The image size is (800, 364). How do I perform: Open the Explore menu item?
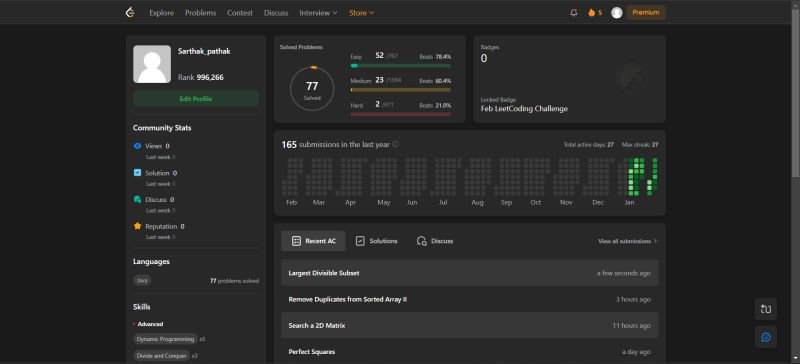coord(162,13)
